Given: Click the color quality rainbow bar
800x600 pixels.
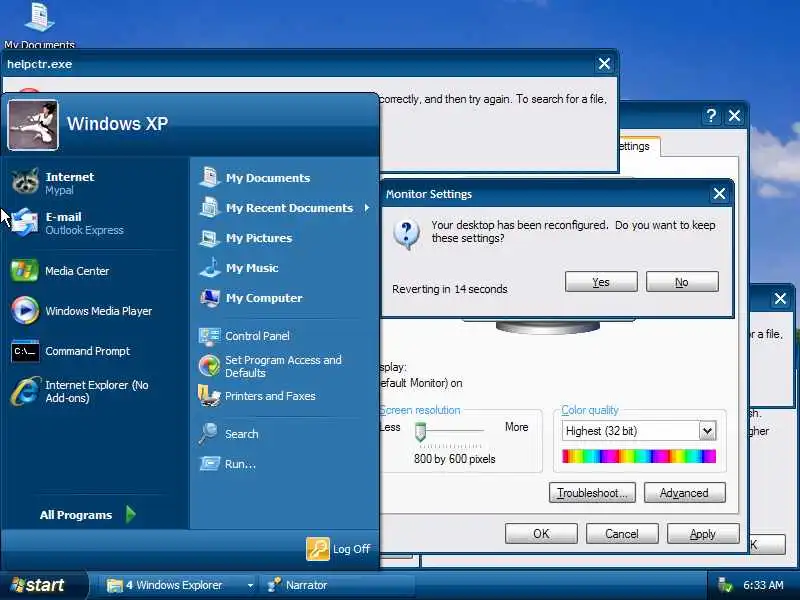Looking at the screenshot, I should pyautogui.click(x=639, y=456).
